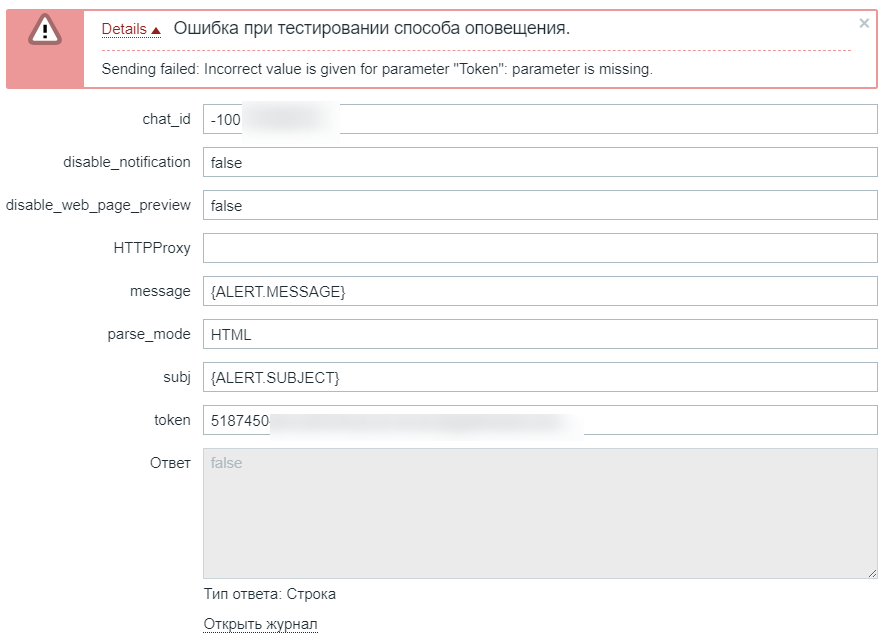Close the error notification banner
The width and height of the screenshot is (887, 643).
tap(864, 23)
